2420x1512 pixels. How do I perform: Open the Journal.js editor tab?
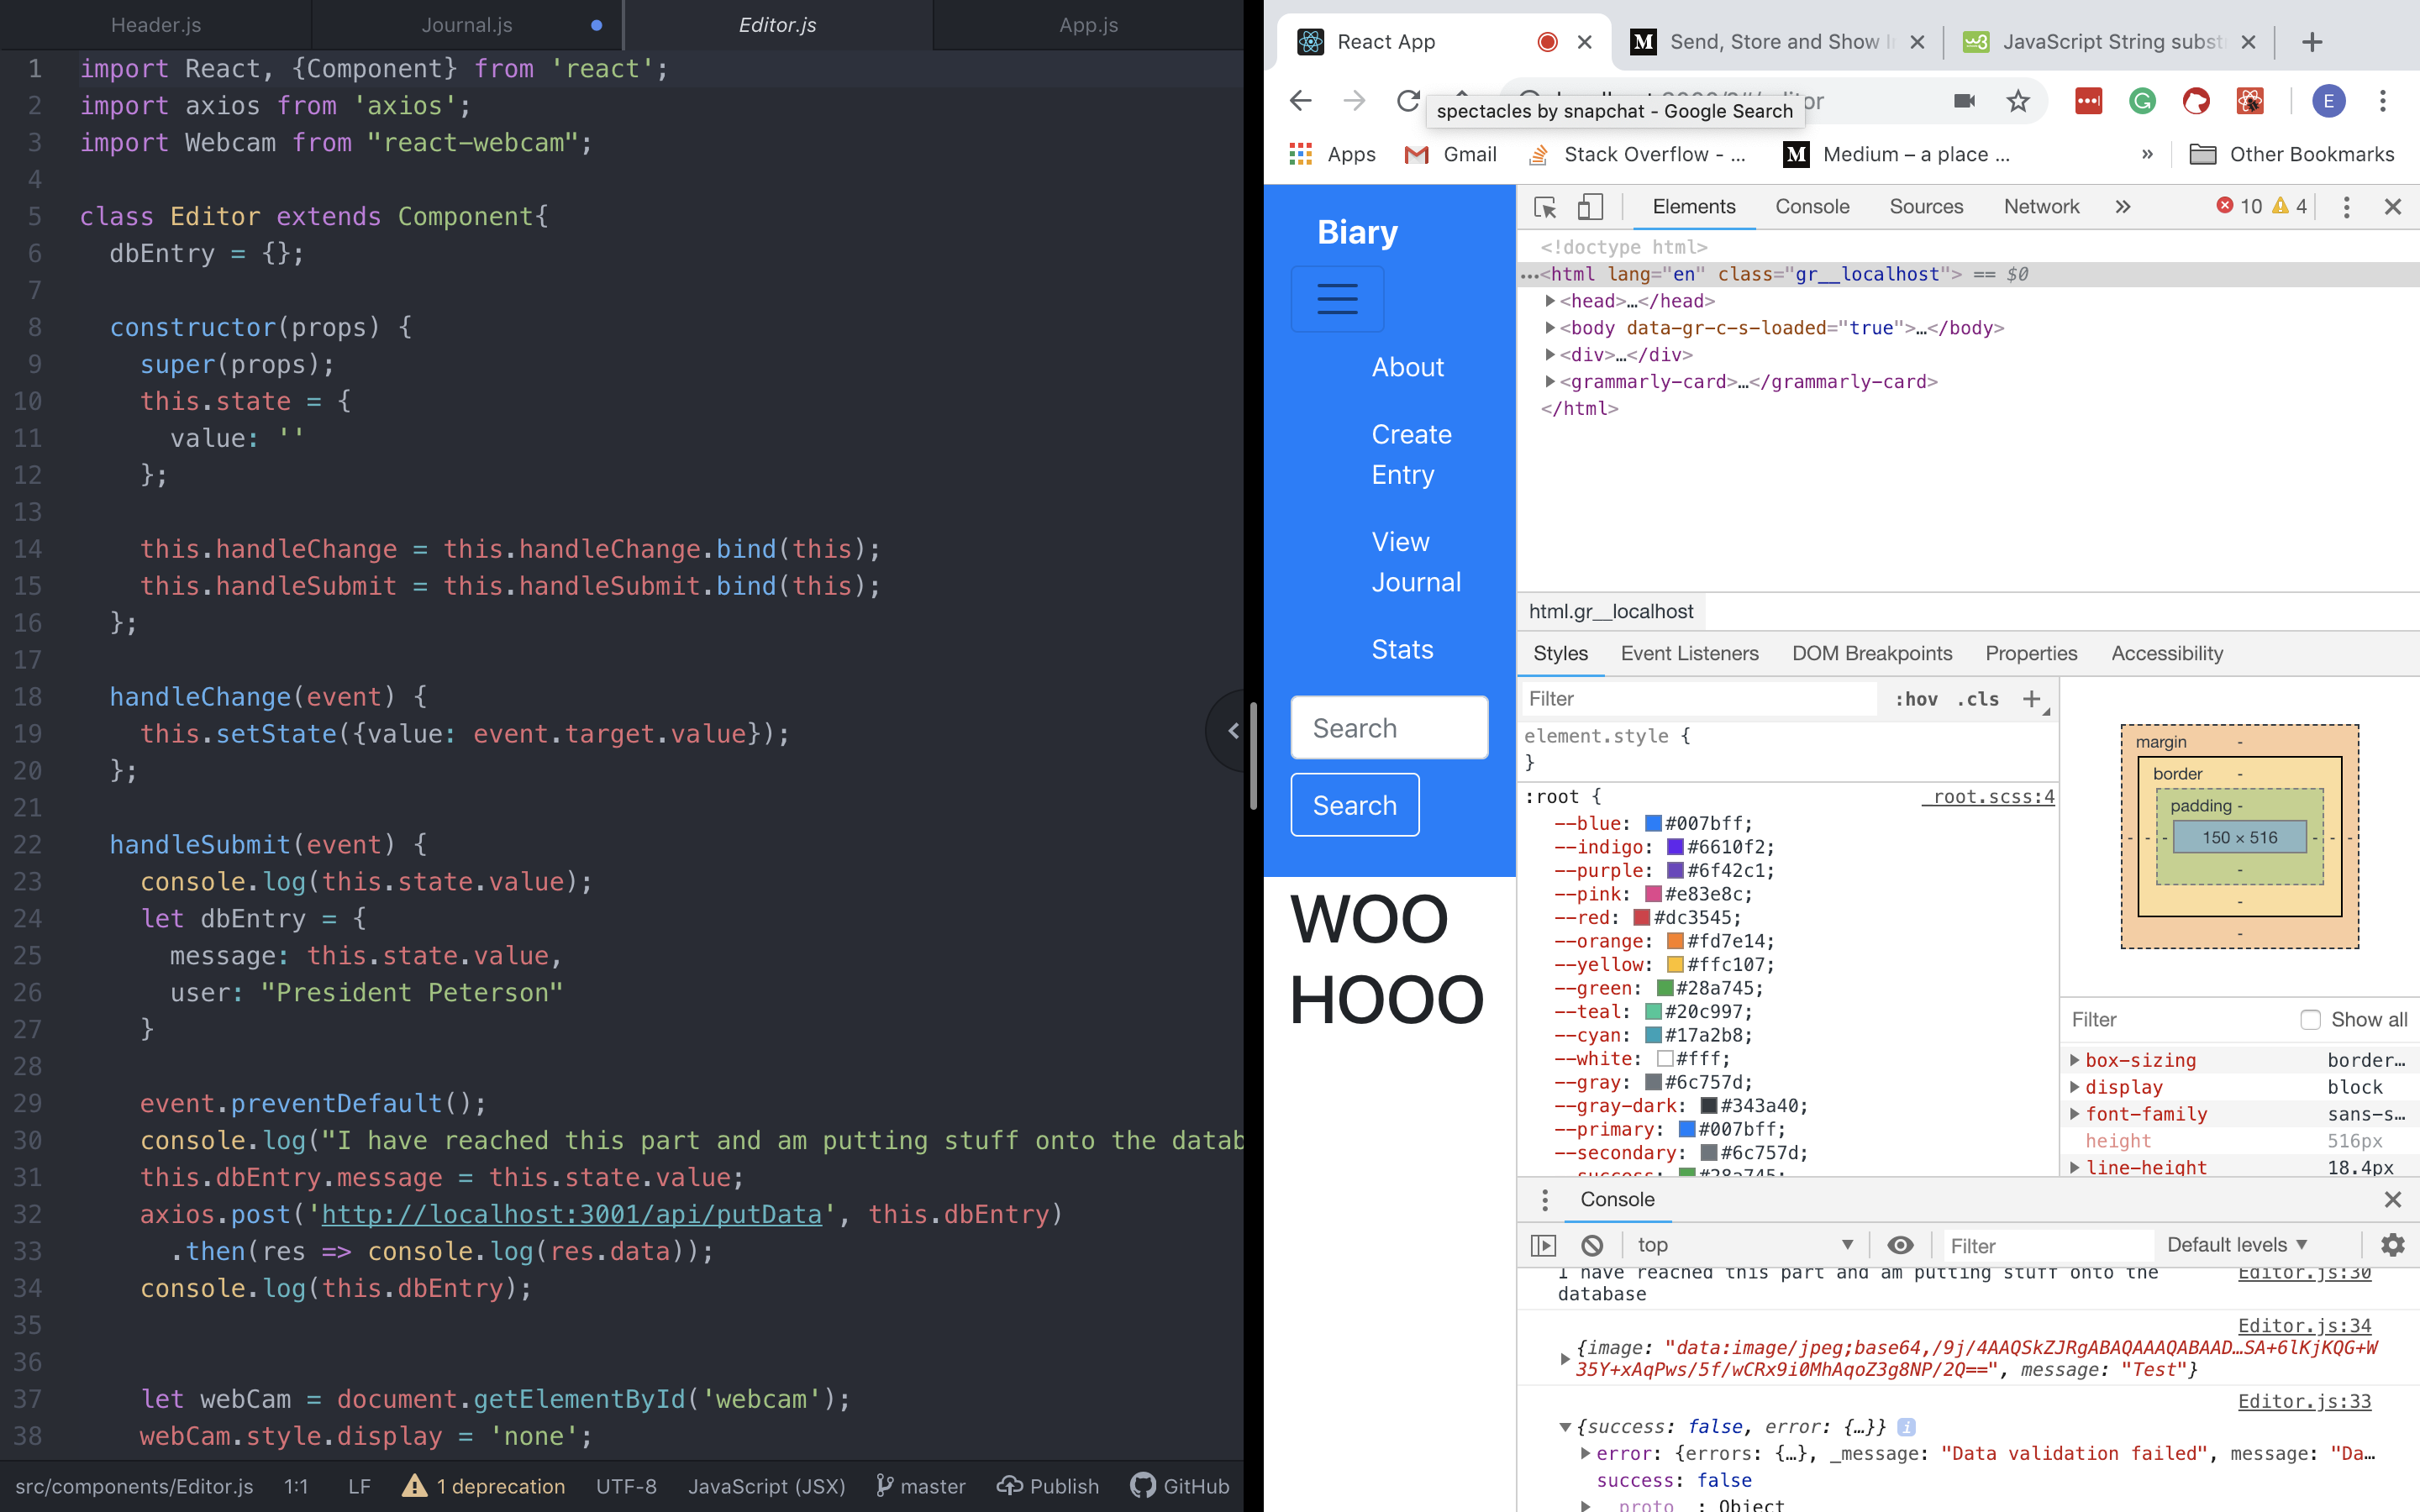[467, 25]
